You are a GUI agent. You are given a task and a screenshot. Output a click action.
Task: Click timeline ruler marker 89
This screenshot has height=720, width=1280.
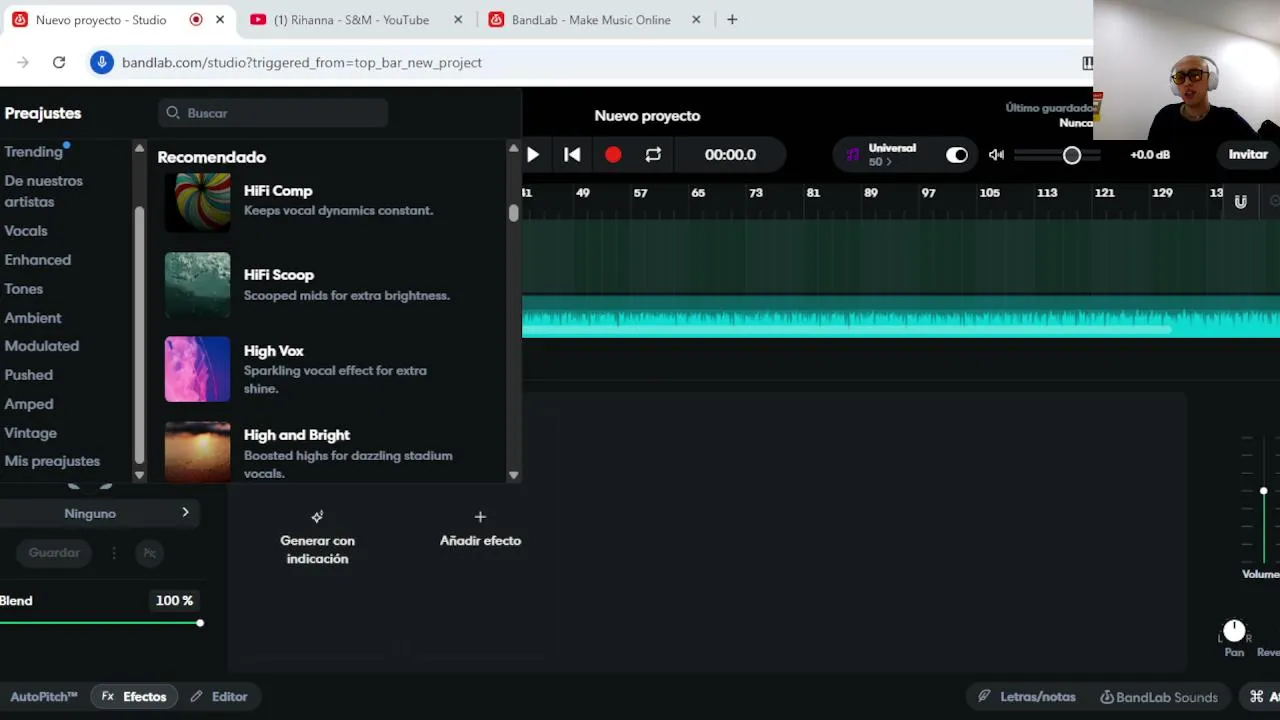pos(871,193)
